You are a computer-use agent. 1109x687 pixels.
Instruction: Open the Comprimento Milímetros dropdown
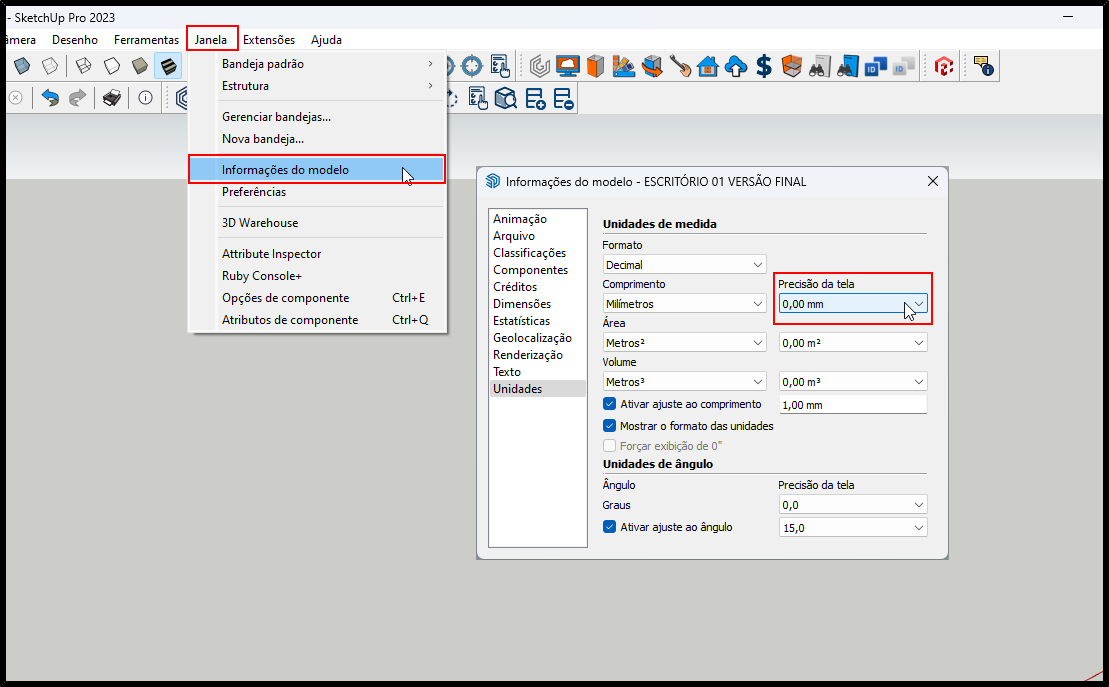coord(684,304)
